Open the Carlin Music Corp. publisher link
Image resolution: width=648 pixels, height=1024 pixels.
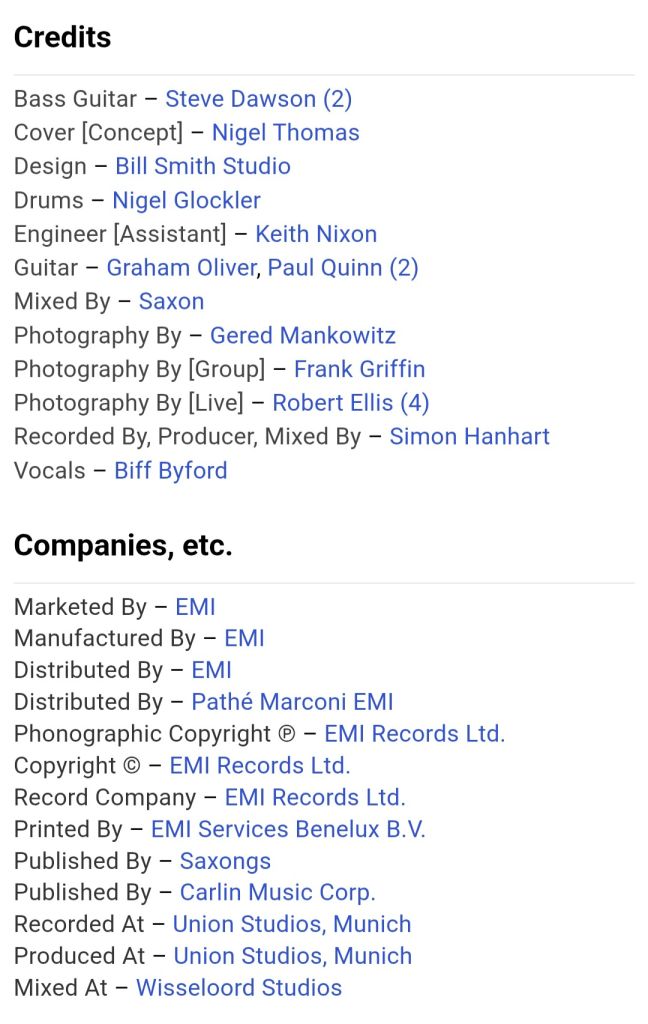point(278,892)
